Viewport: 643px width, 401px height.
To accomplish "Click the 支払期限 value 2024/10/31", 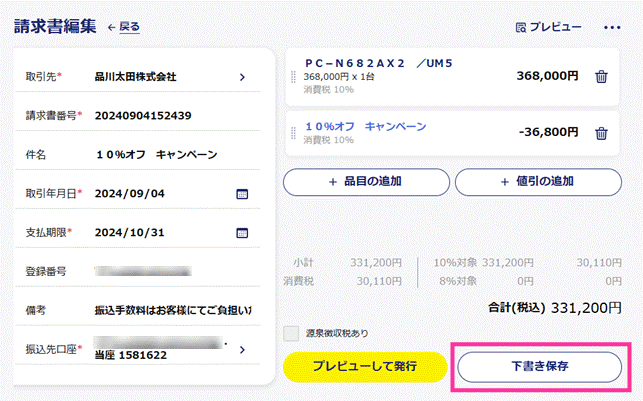I will (130, 232).
